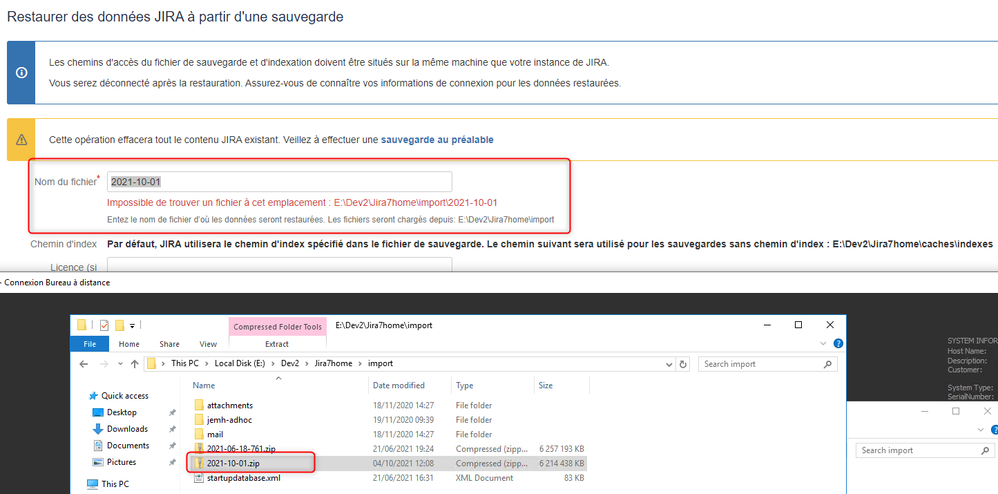
Task: Select the Compressed Folder Tools tab header
Action: coord(277,327)
